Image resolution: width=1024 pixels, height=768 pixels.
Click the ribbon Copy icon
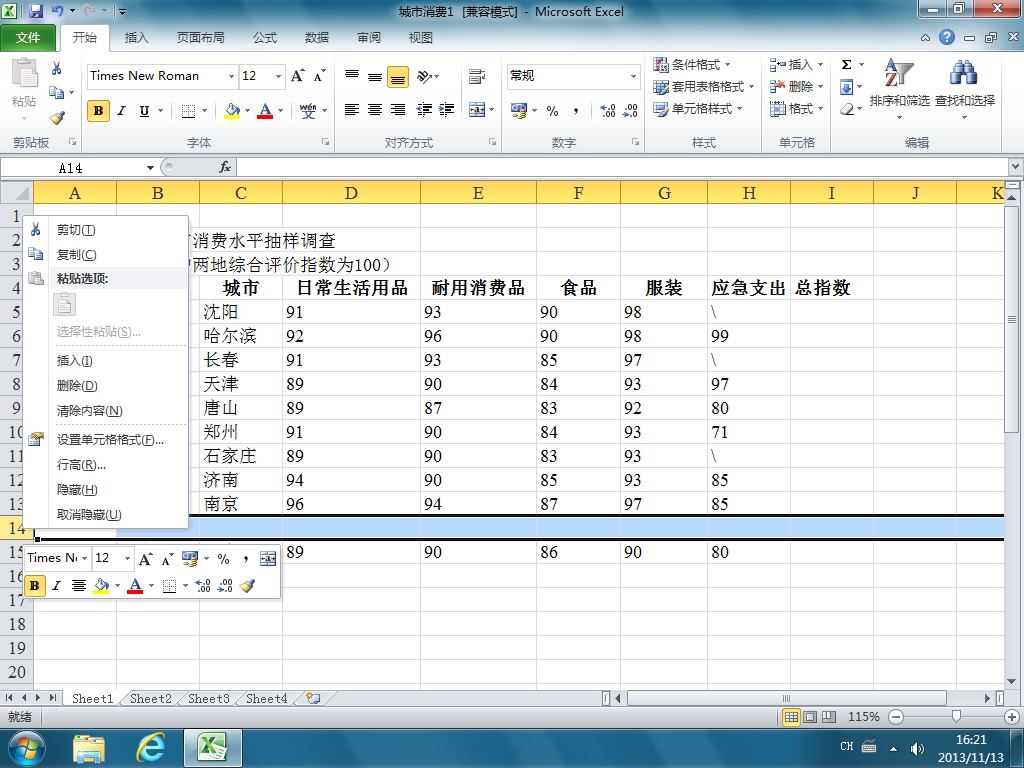[57, 93]
